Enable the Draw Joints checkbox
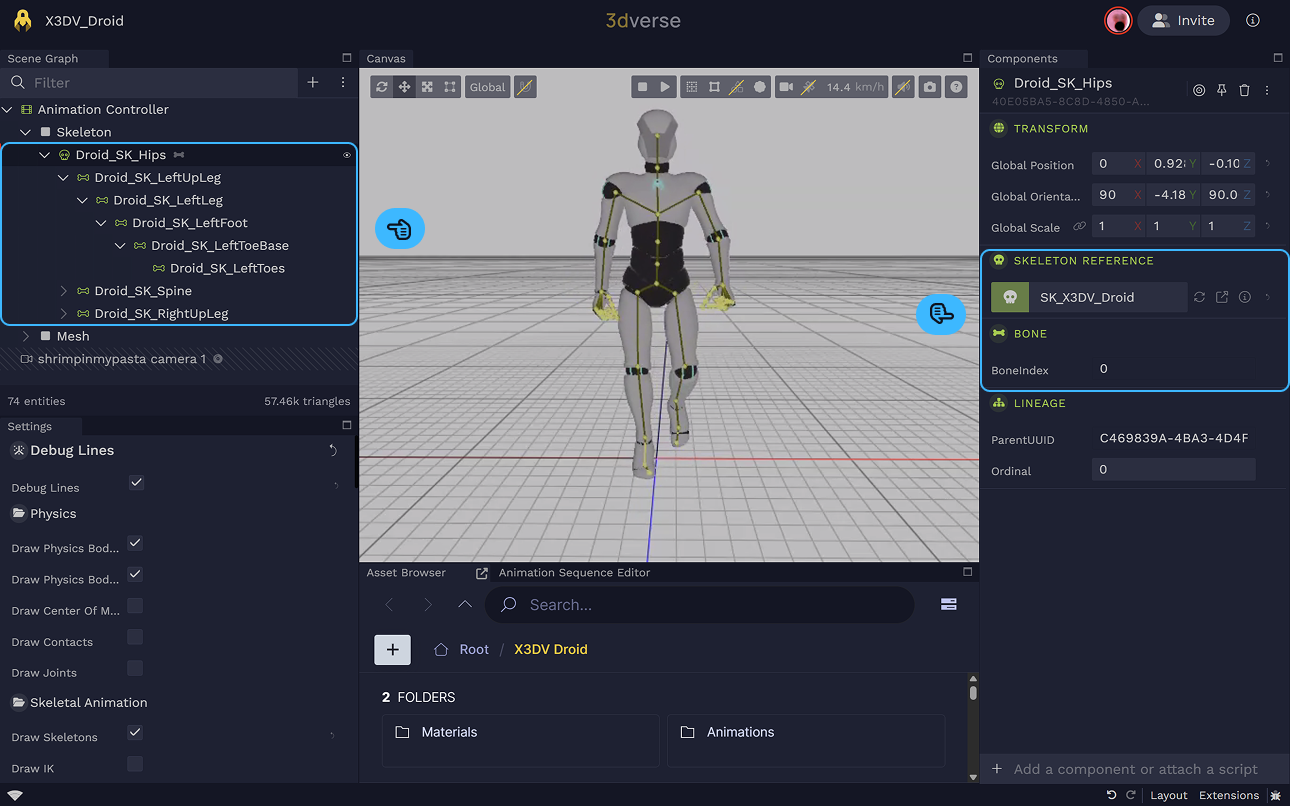This screenshot has width=1290, height=806. [135, 668]
